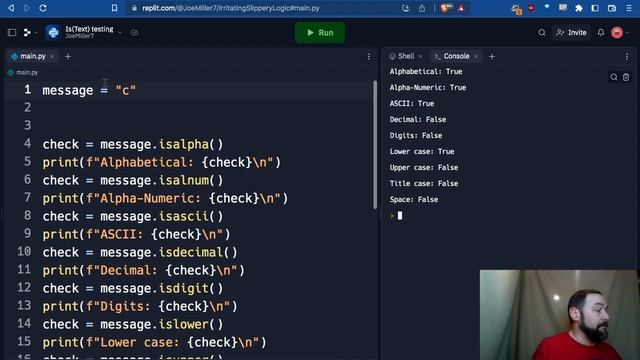This screenshot has width=640, height=360.
Task: Click the isalpha() call on line 4
Action: [191, 144]
